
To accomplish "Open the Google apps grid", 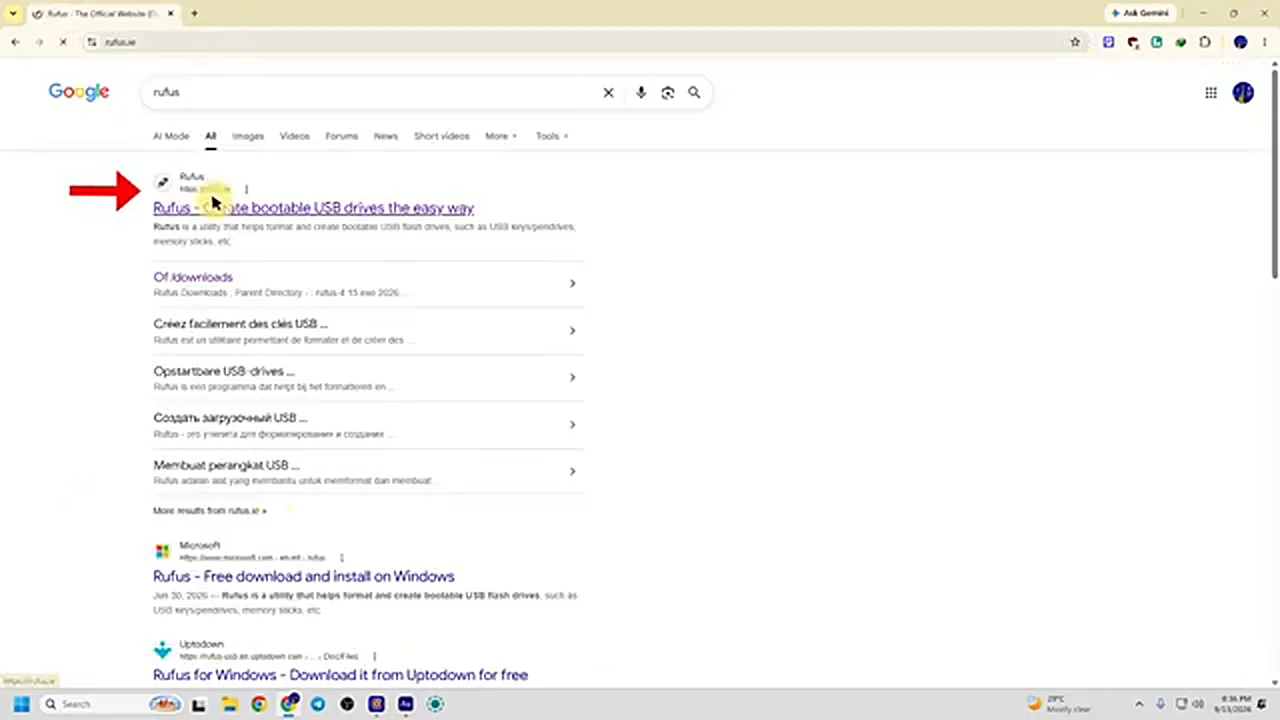I will point(1211,92).
